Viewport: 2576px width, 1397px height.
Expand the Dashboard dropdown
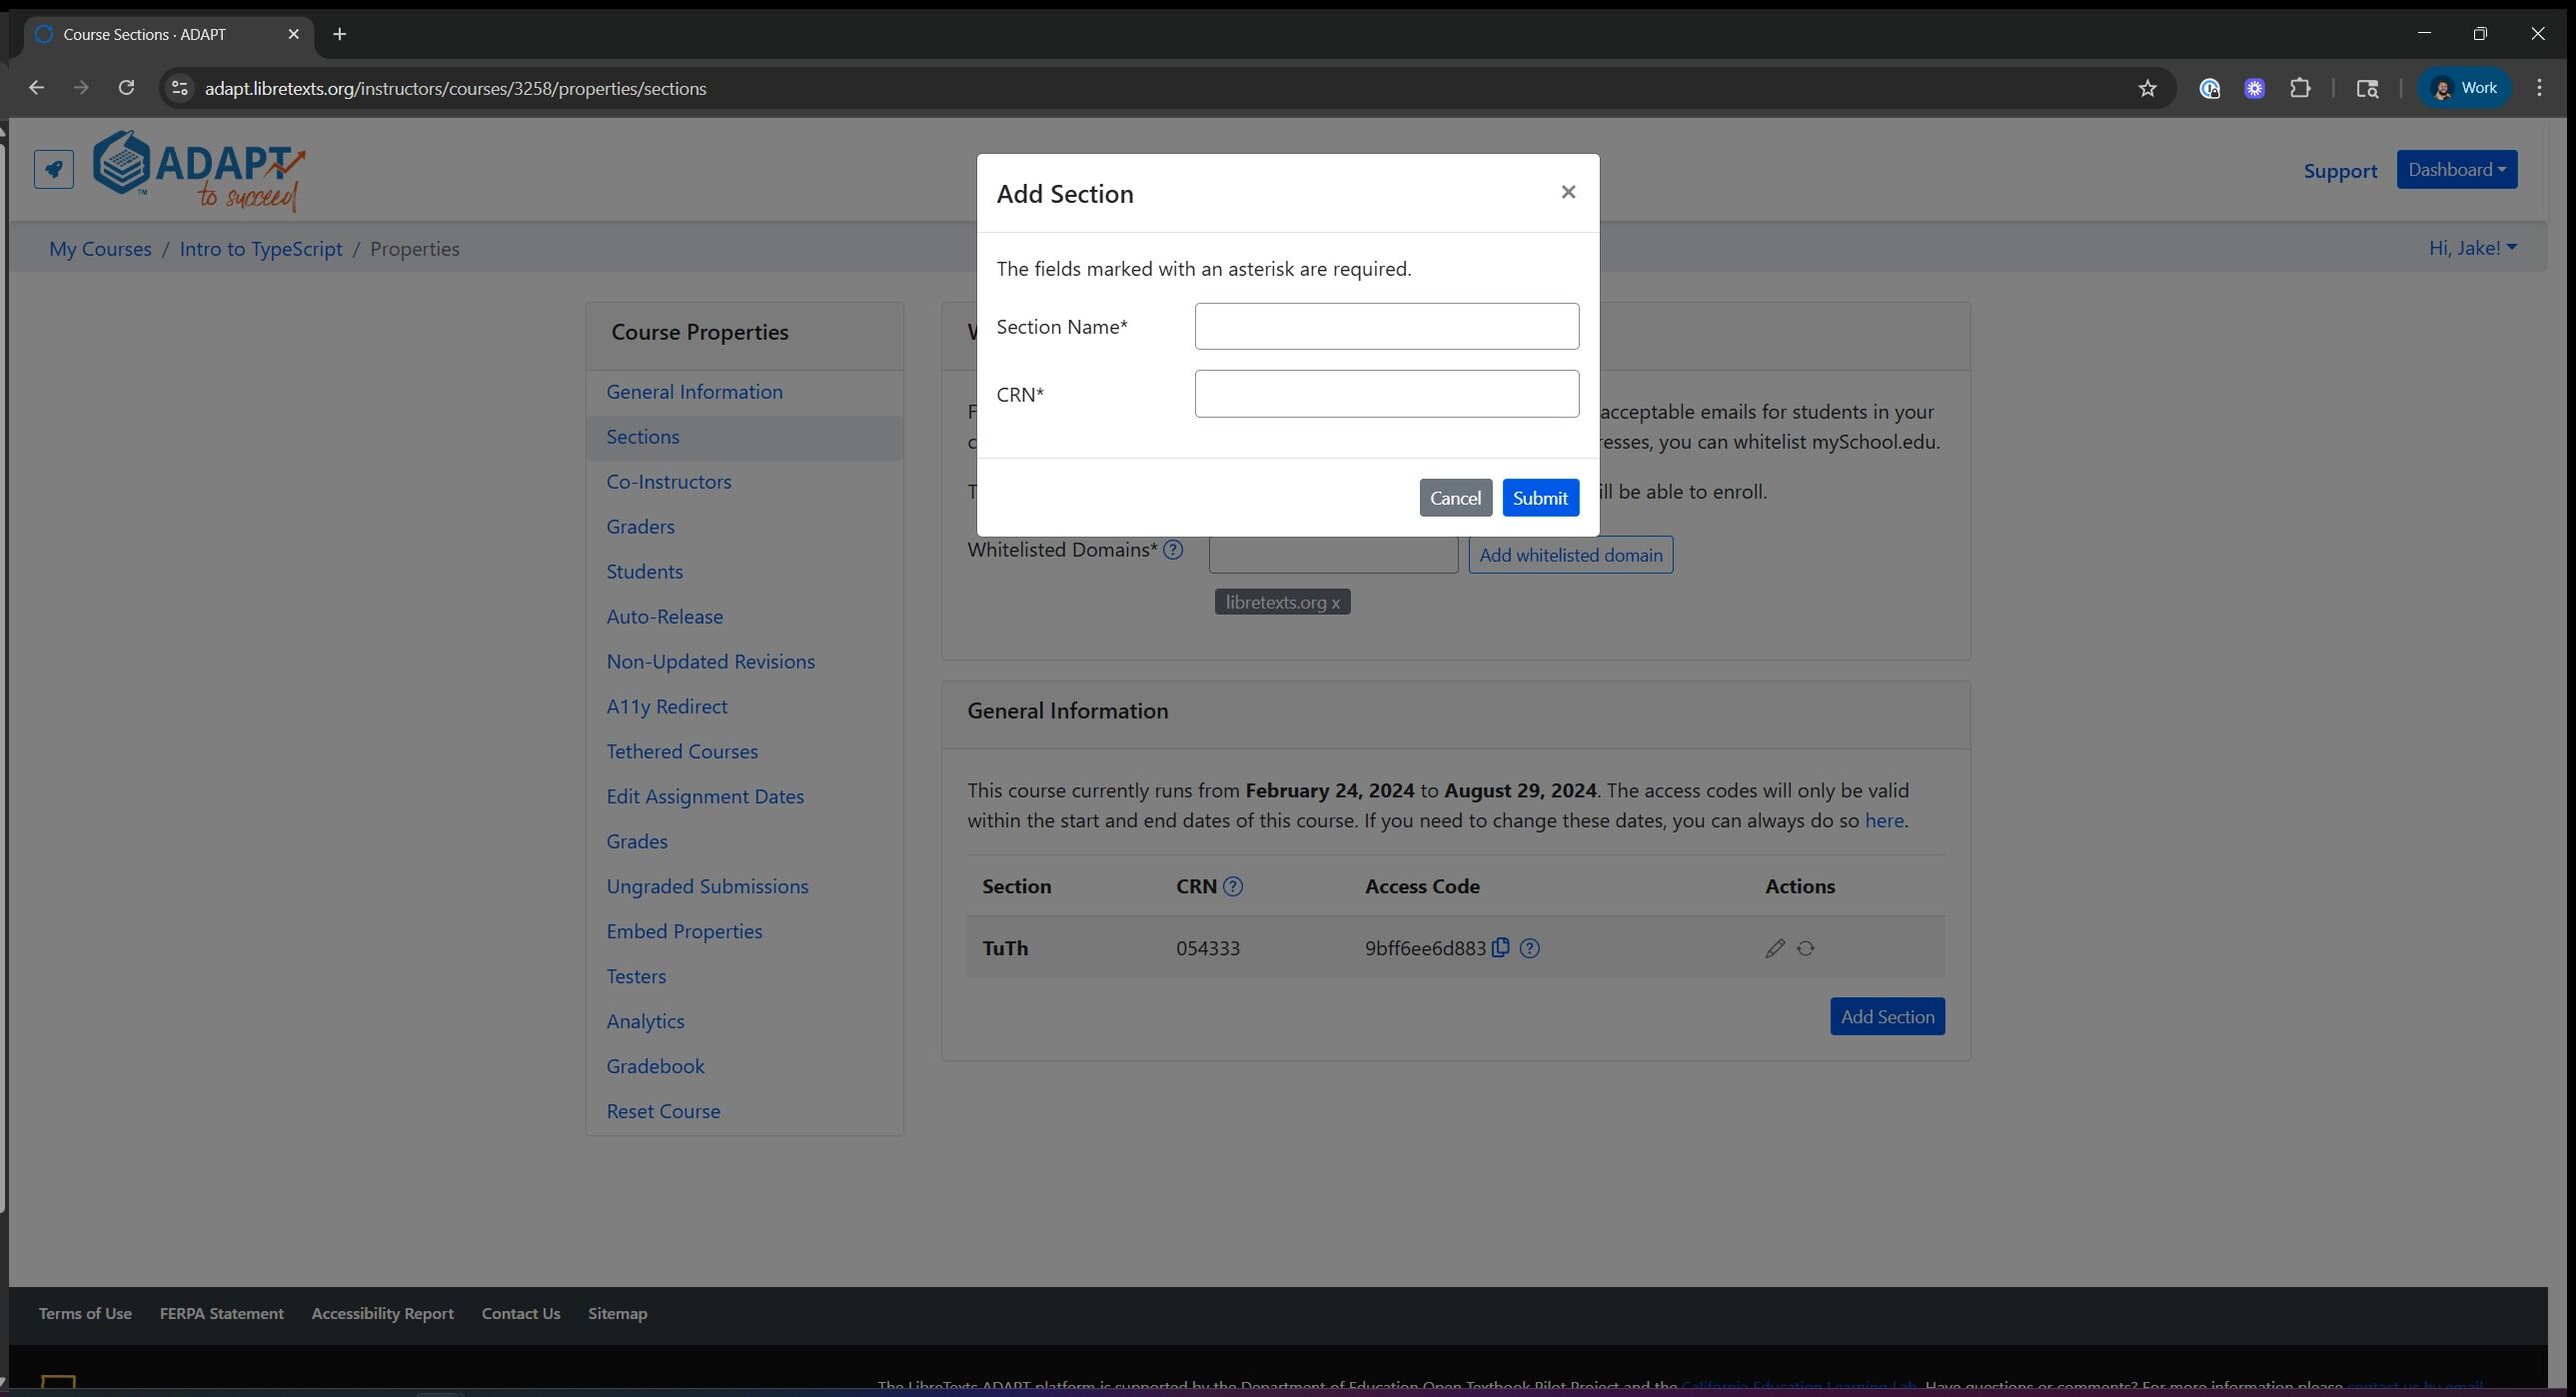(x=2457, y=170)
